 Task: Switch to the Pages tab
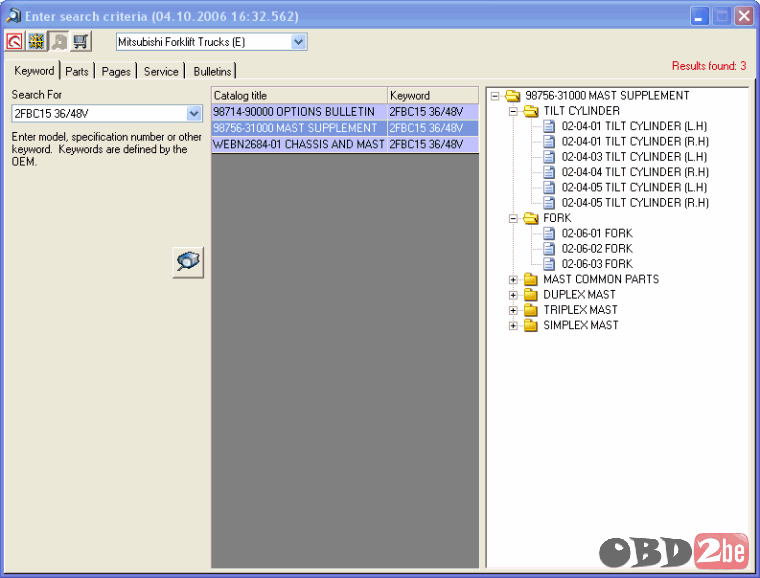pos(116,72)
